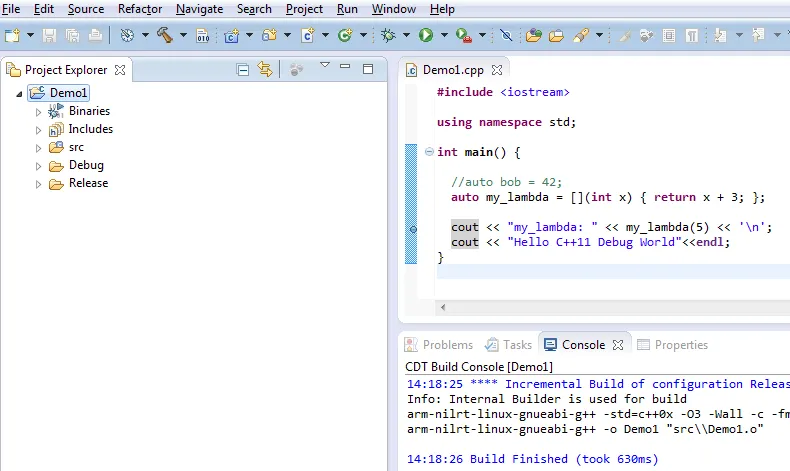Open build configurations dropdown arrow
The image size is (790, 471).
pyautogui.click(x=145, y=35)
